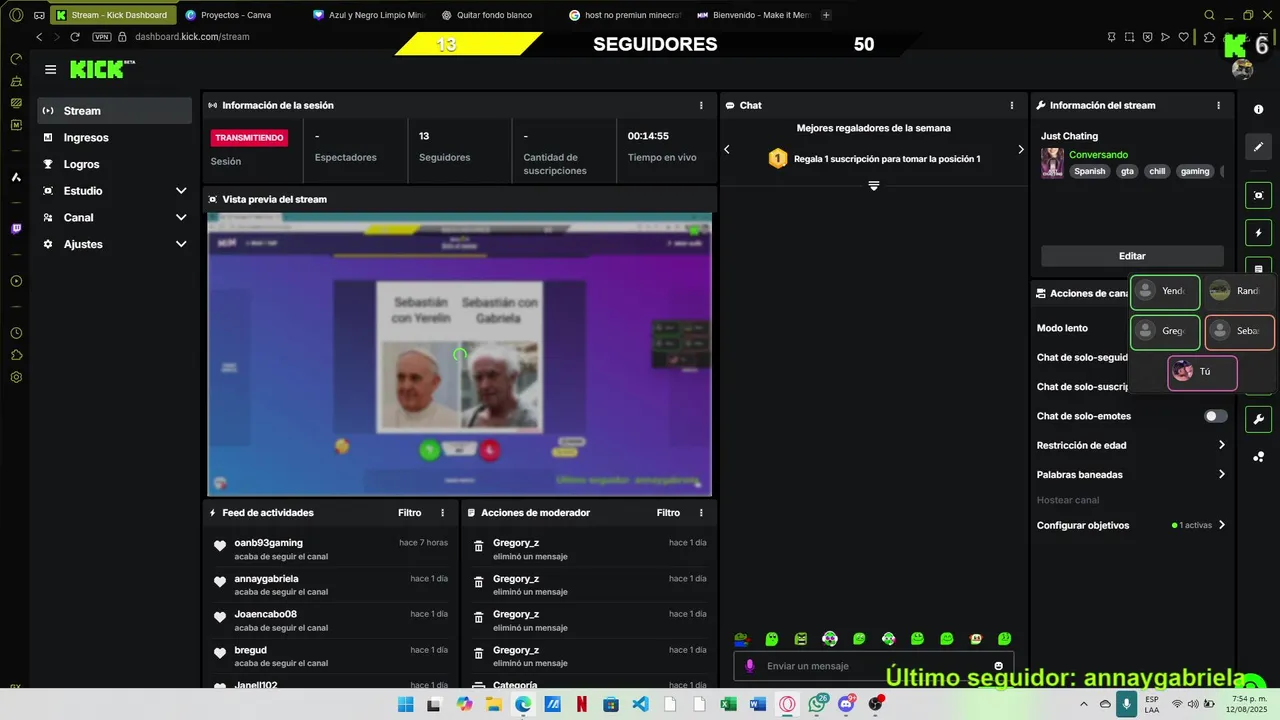1280x720 pixels.
Task: Select Logros in the sidebar
Action: coord(115,164)
